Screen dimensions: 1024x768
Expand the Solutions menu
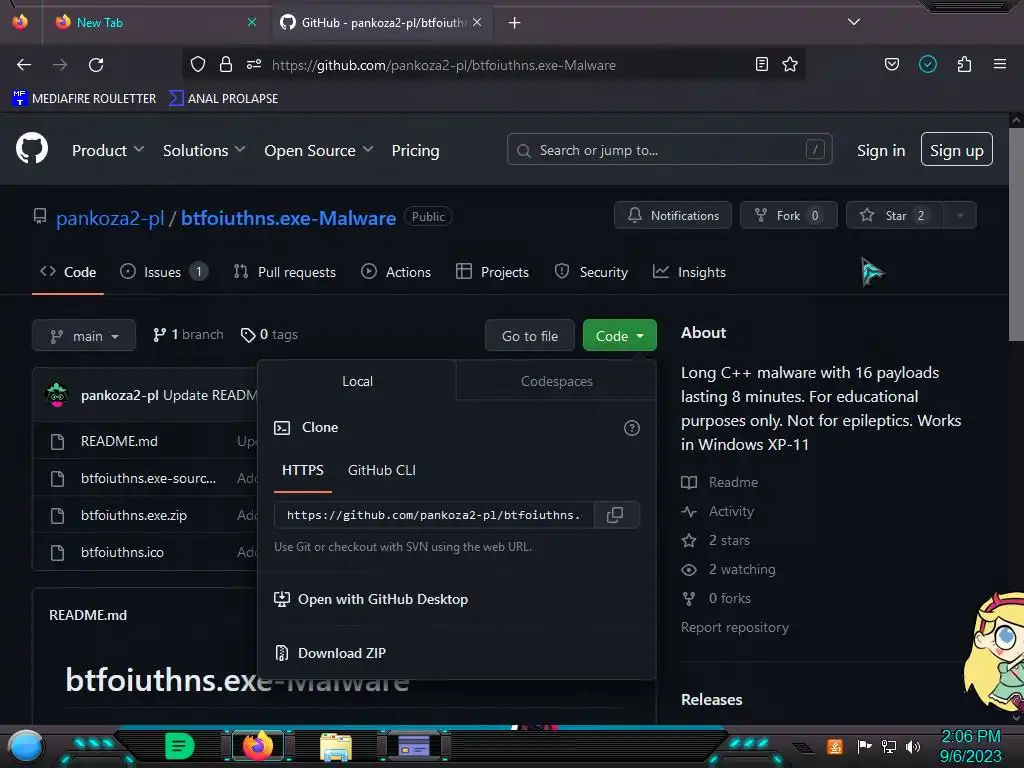click(x=204, y=150)
